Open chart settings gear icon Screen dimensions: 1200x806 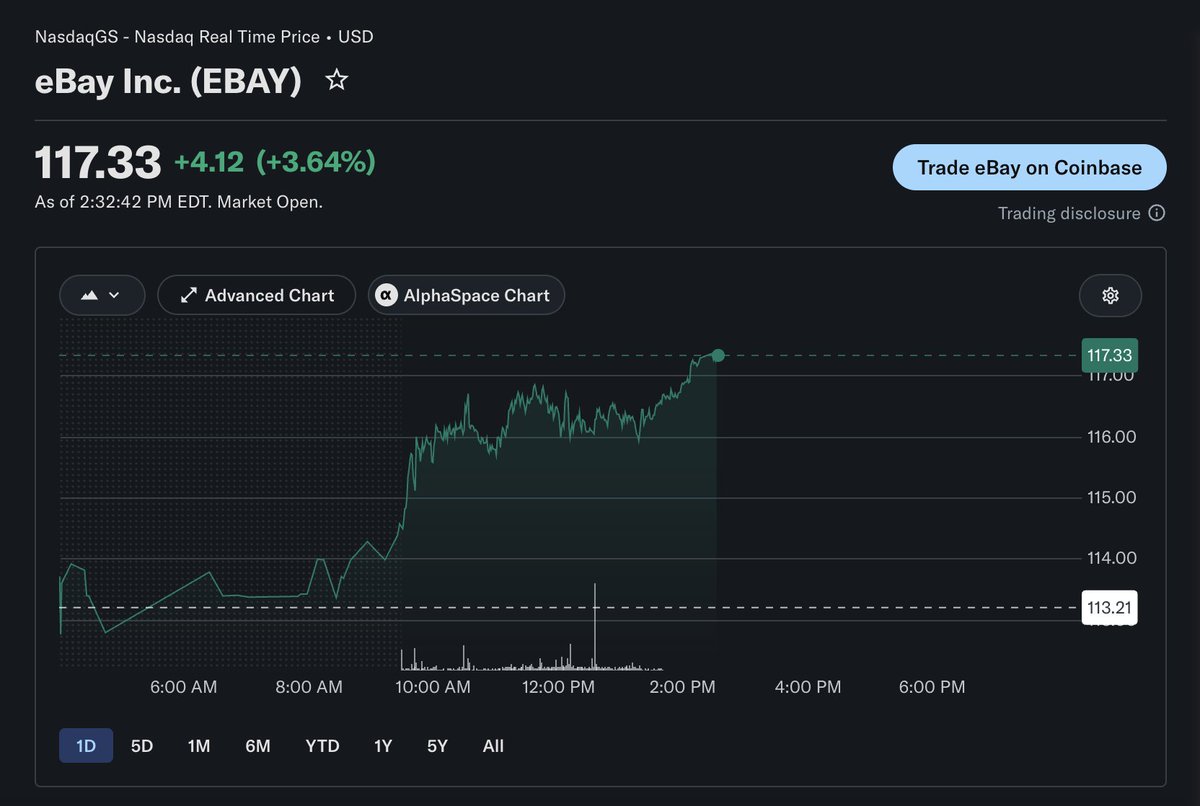1110,295
